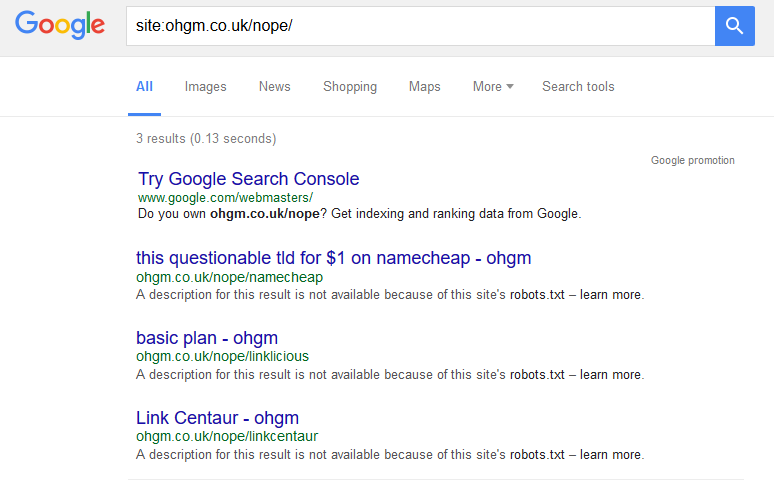Switch to the News tab

[274, 87]
